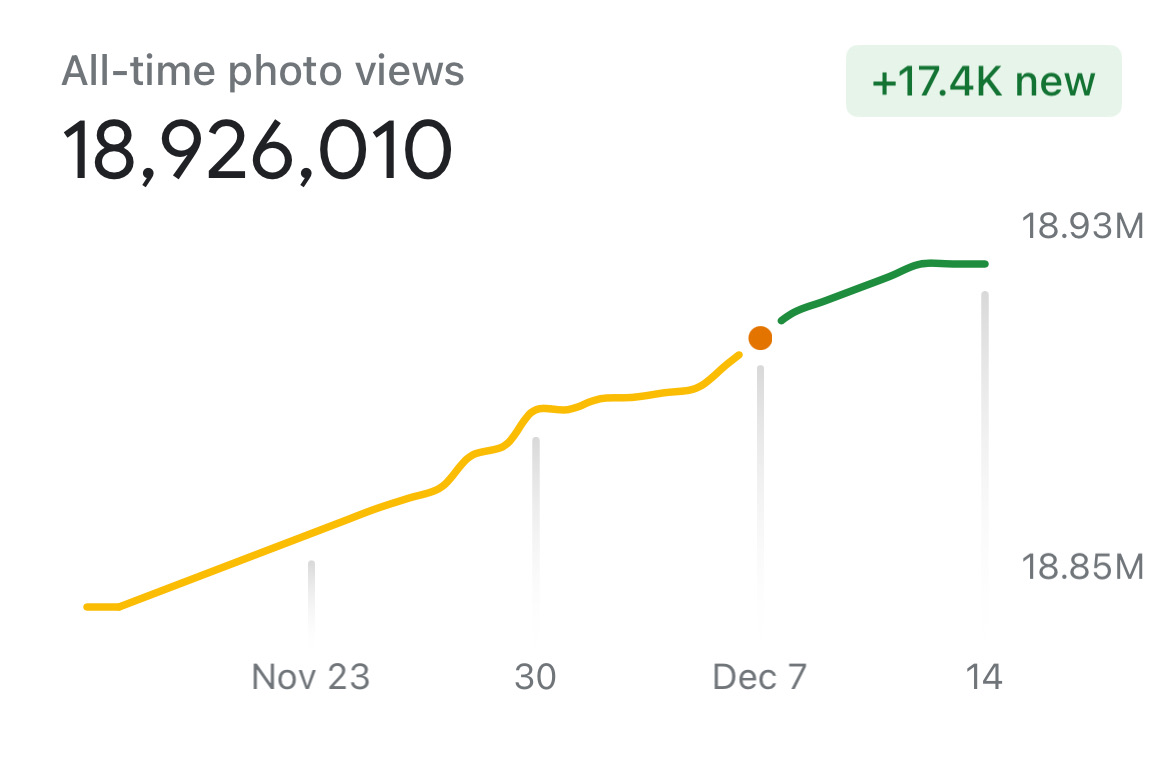Click the "All-time photo views" heading
Screen dimensions: 1170x783
pyautogui.click(x=263, y=71)
